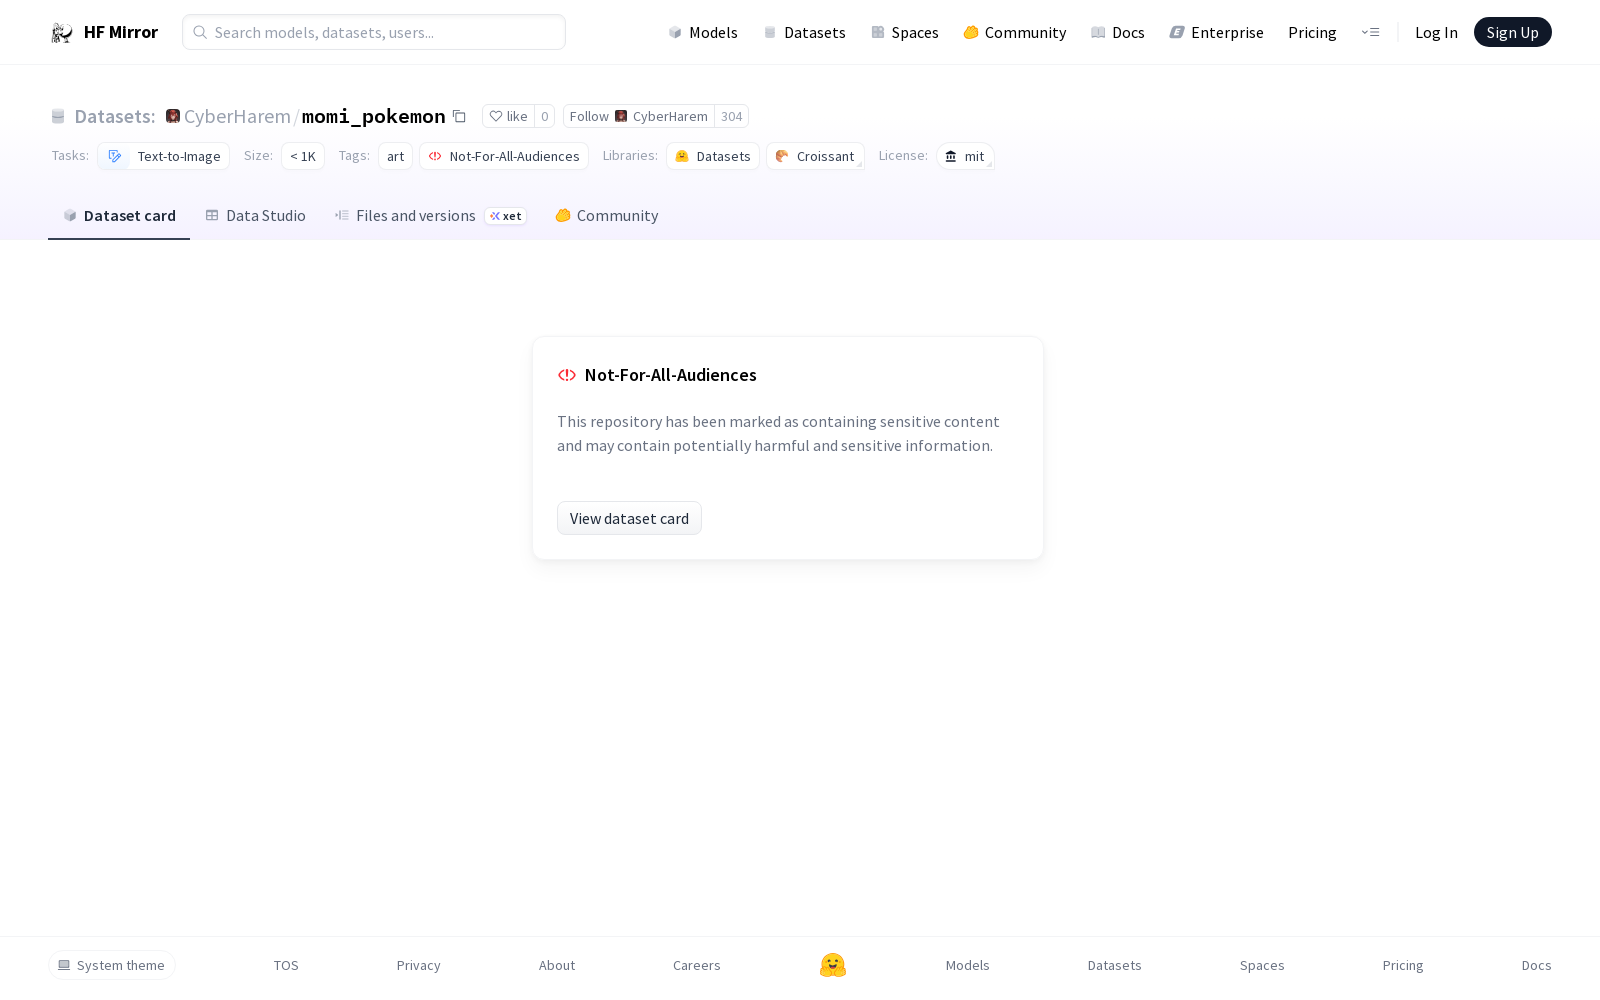
Task: Open the Pricing footer link
Action: pyautogui.click(x=1402, y=965)
